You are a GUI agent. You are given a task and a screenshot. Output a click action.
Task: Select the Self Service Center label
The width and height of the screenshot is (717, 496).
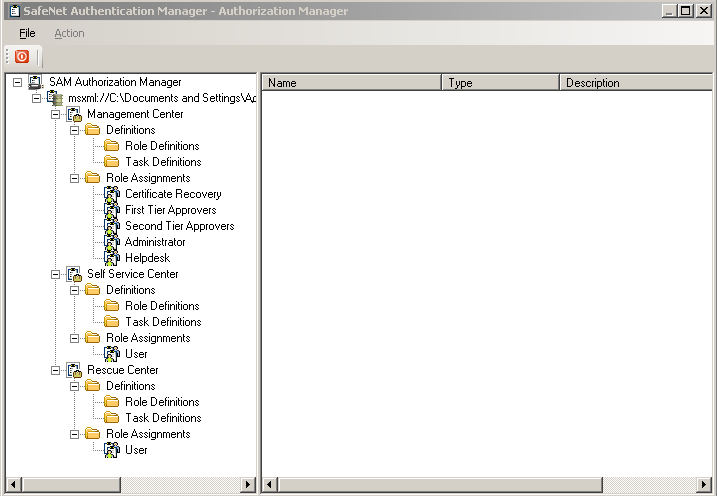tap(133, 274)
